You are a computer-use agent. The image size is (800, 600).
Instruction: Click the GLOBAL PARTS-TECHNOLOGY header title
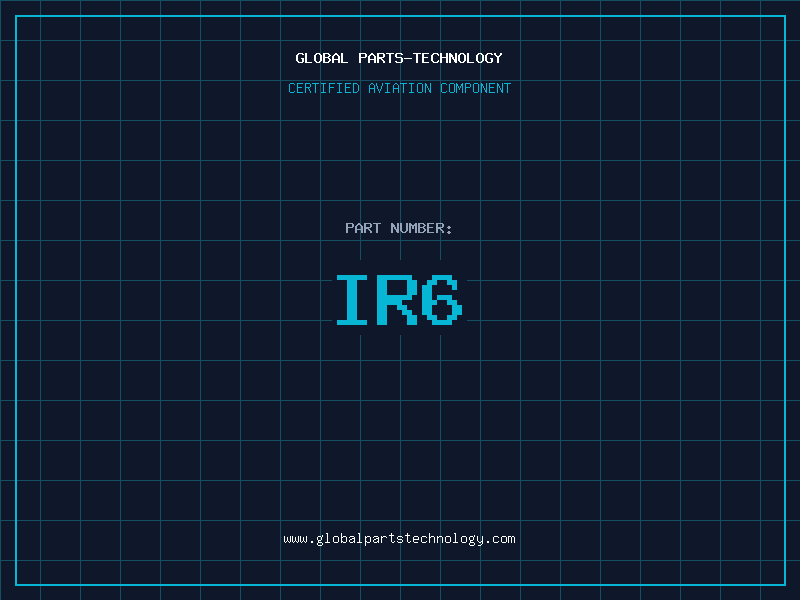pos(399,58)
